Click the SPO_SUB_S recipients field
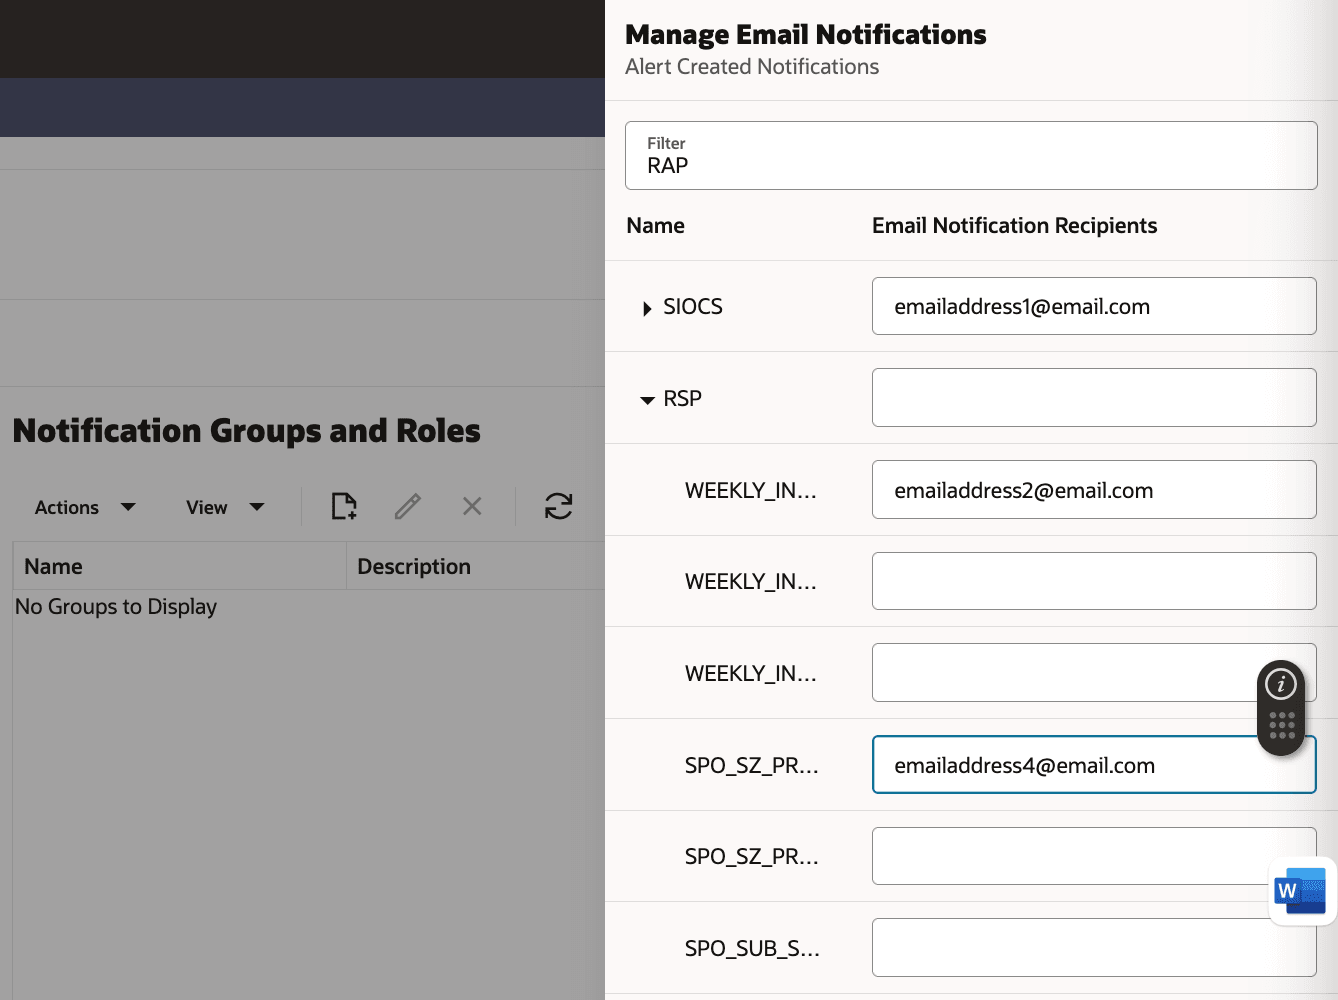1338x1000 pixels. 1094,947
